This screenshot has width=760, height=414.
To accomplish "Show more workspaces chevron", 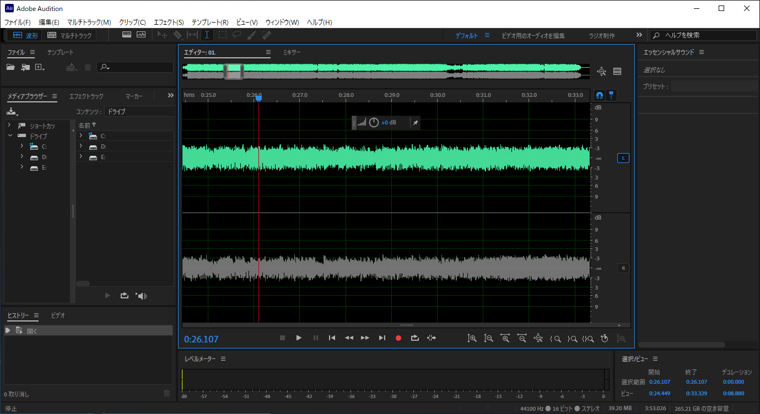I will (639, 35).
